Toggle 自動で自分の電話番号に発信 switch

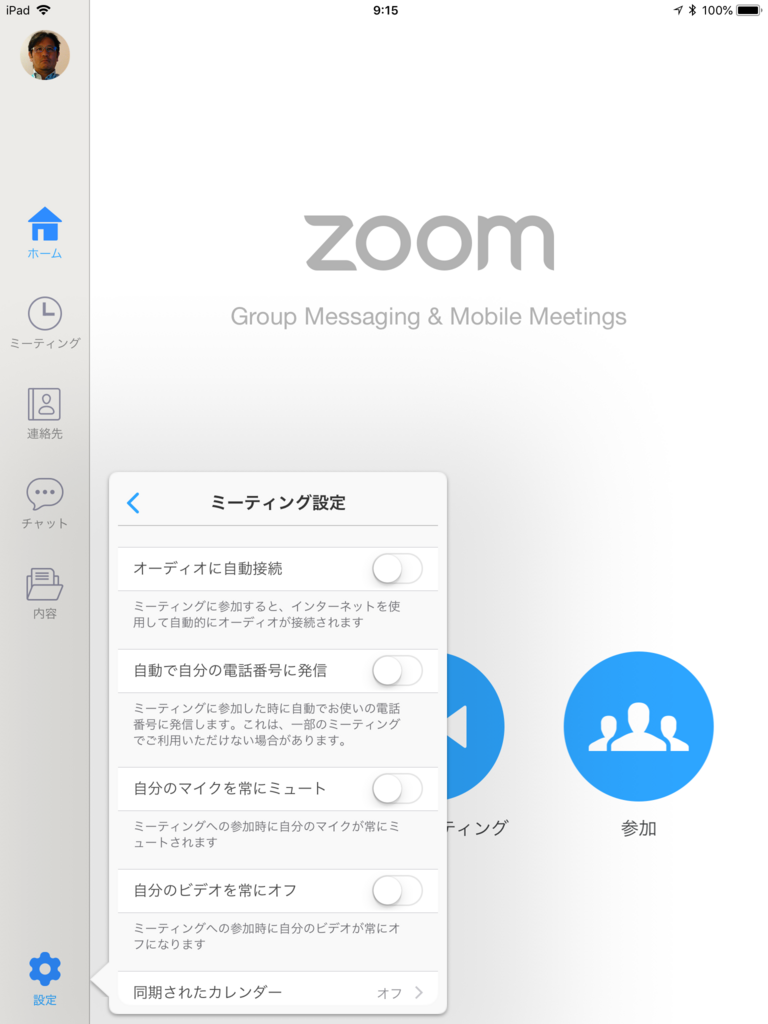[397, 671]
